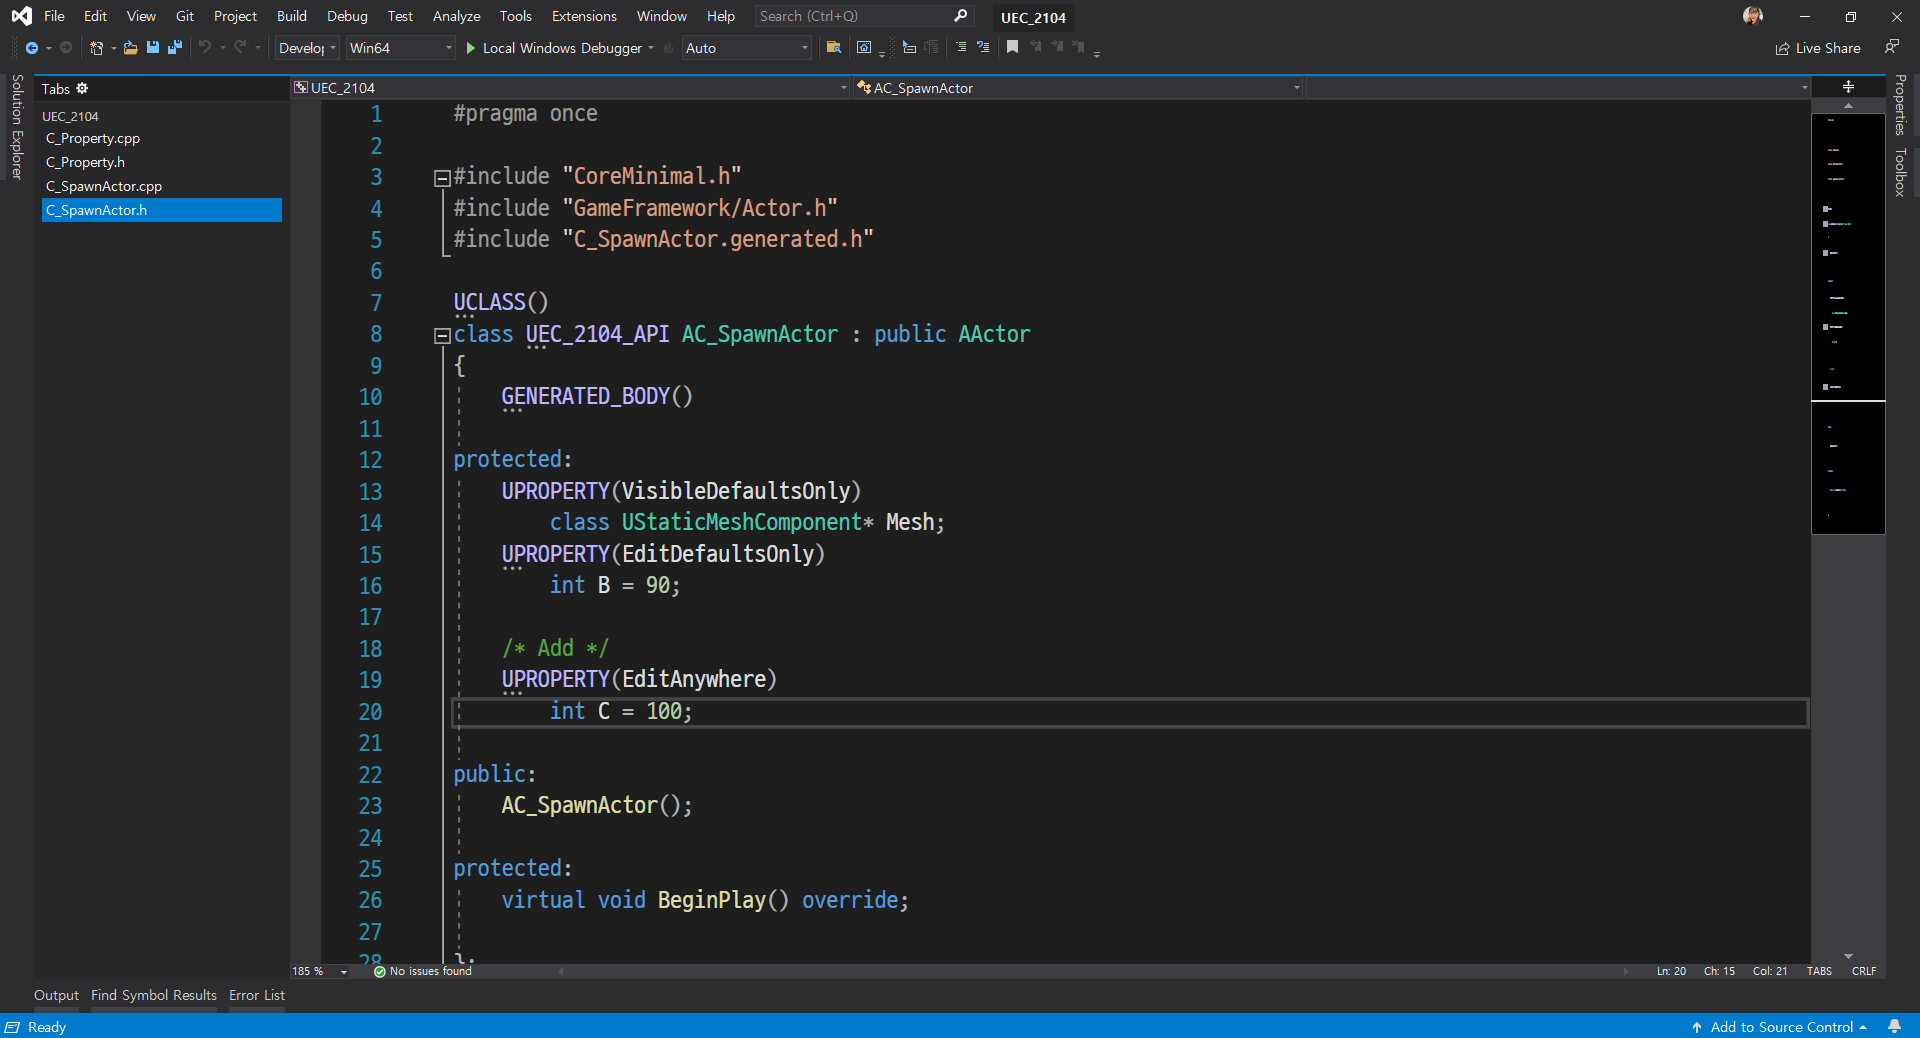
Task: Click the toolbar icon right of Find in Files
Action: 865,48
